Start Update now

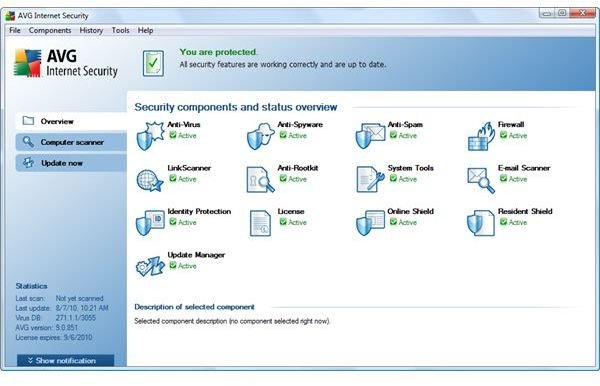tap(72, 163)
